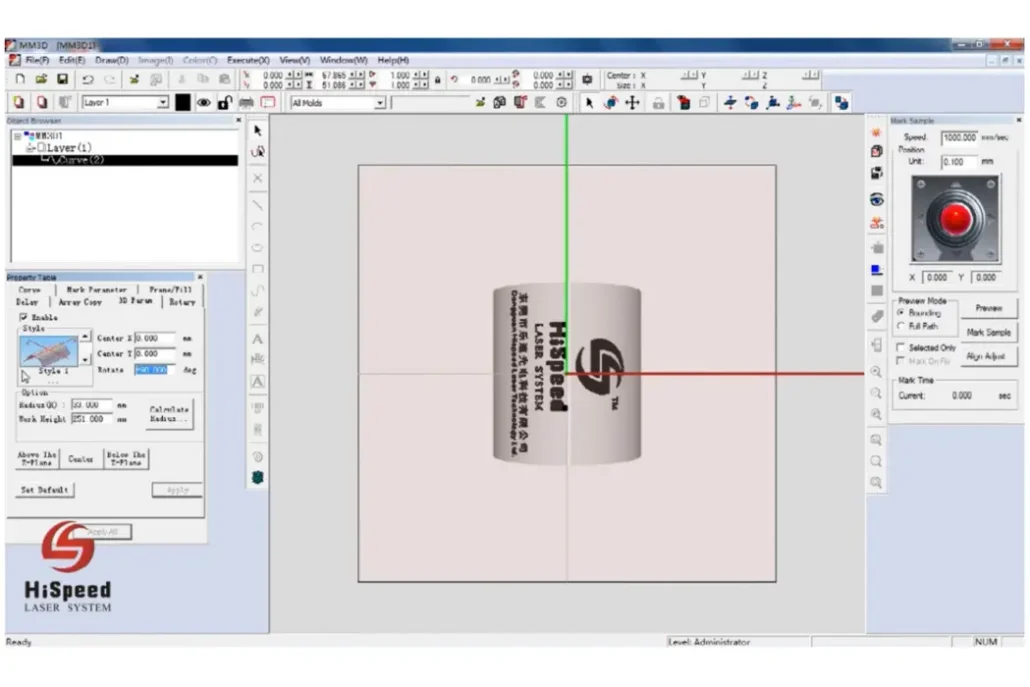Click the black layer color swatch
Image resolution: width=1030 pixels, height=687 pixels.
(183, 102)
